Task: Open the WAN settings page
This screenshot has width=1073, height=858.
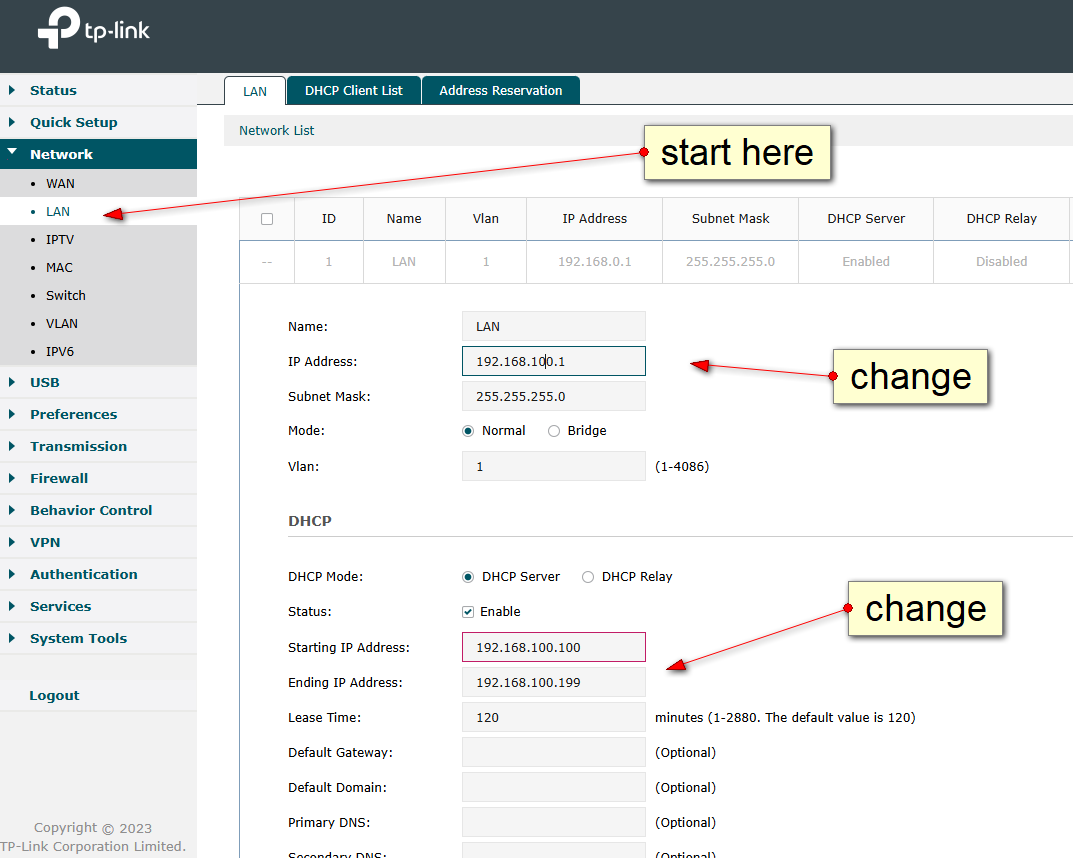Action: [60, 184]
